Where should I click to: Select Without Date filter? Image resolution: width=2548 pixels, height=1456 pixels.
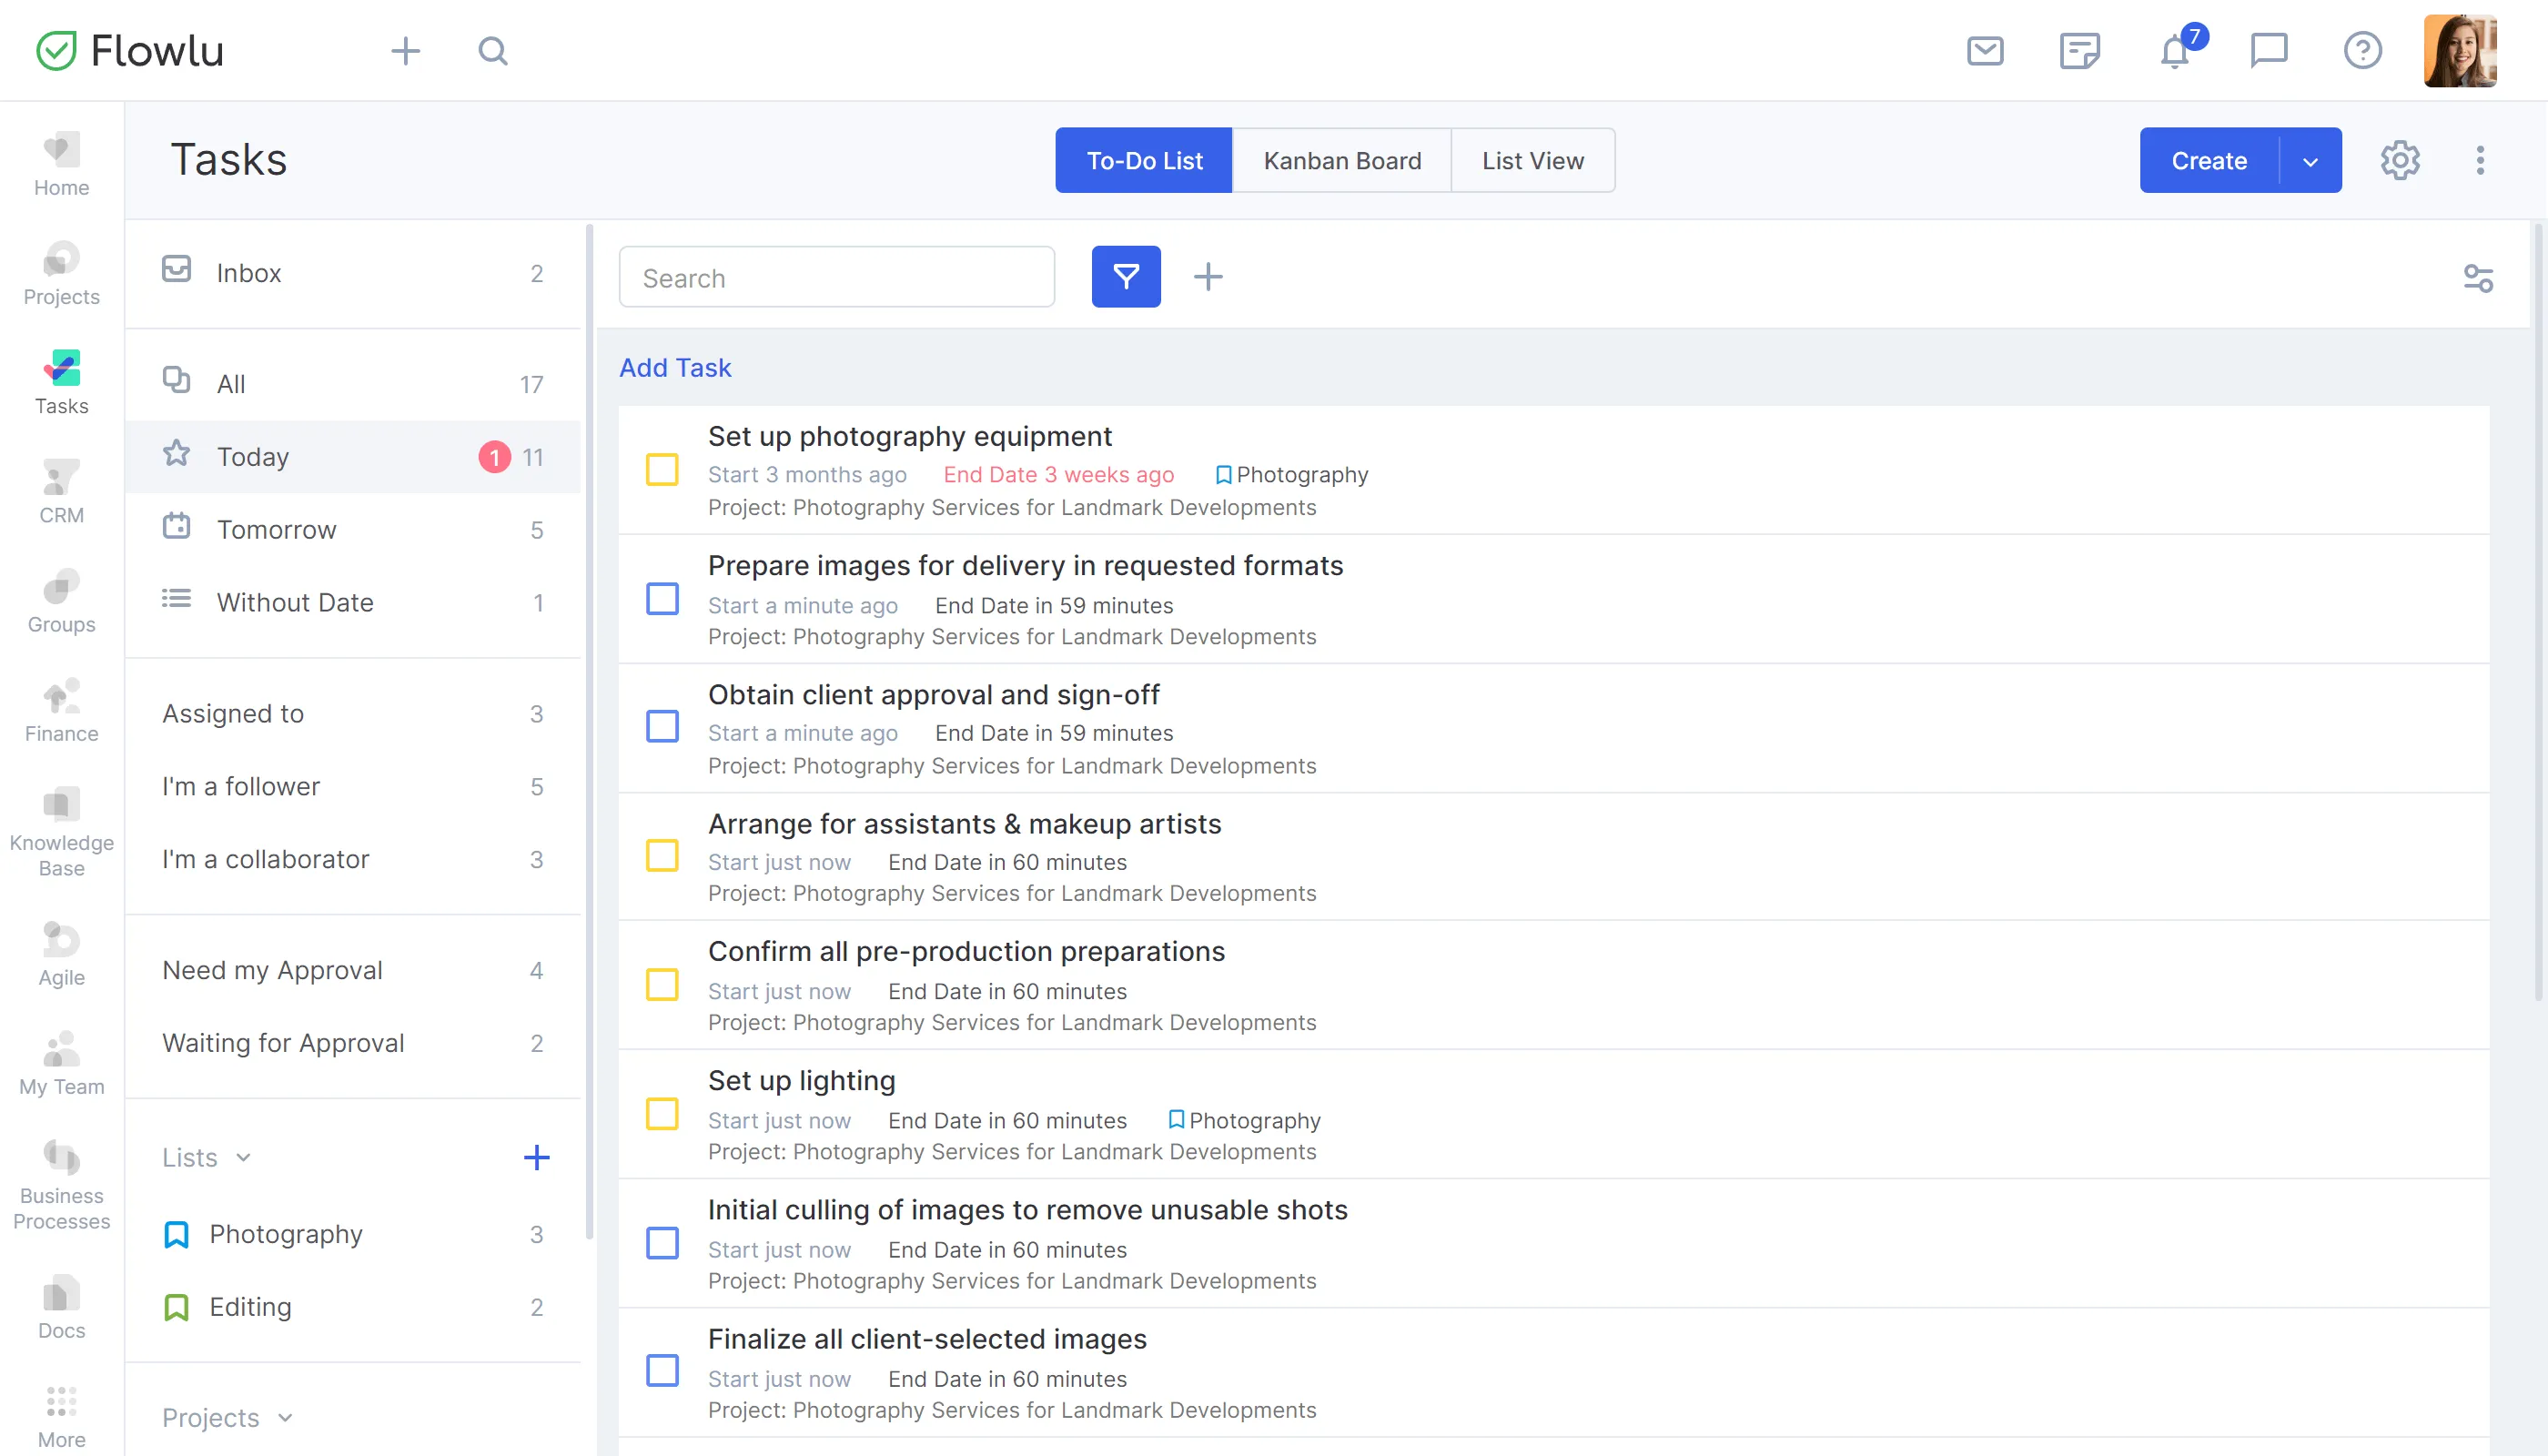pos(353,603)
